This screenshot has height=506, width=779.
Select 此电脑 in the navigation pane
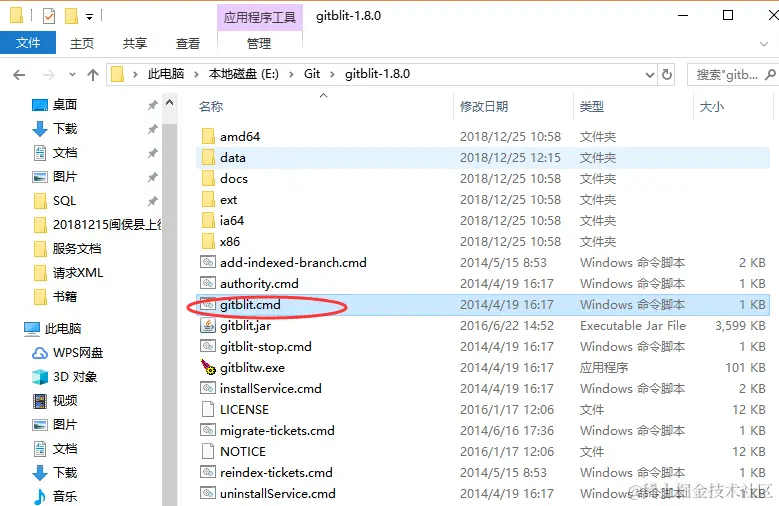pos(63,329)
